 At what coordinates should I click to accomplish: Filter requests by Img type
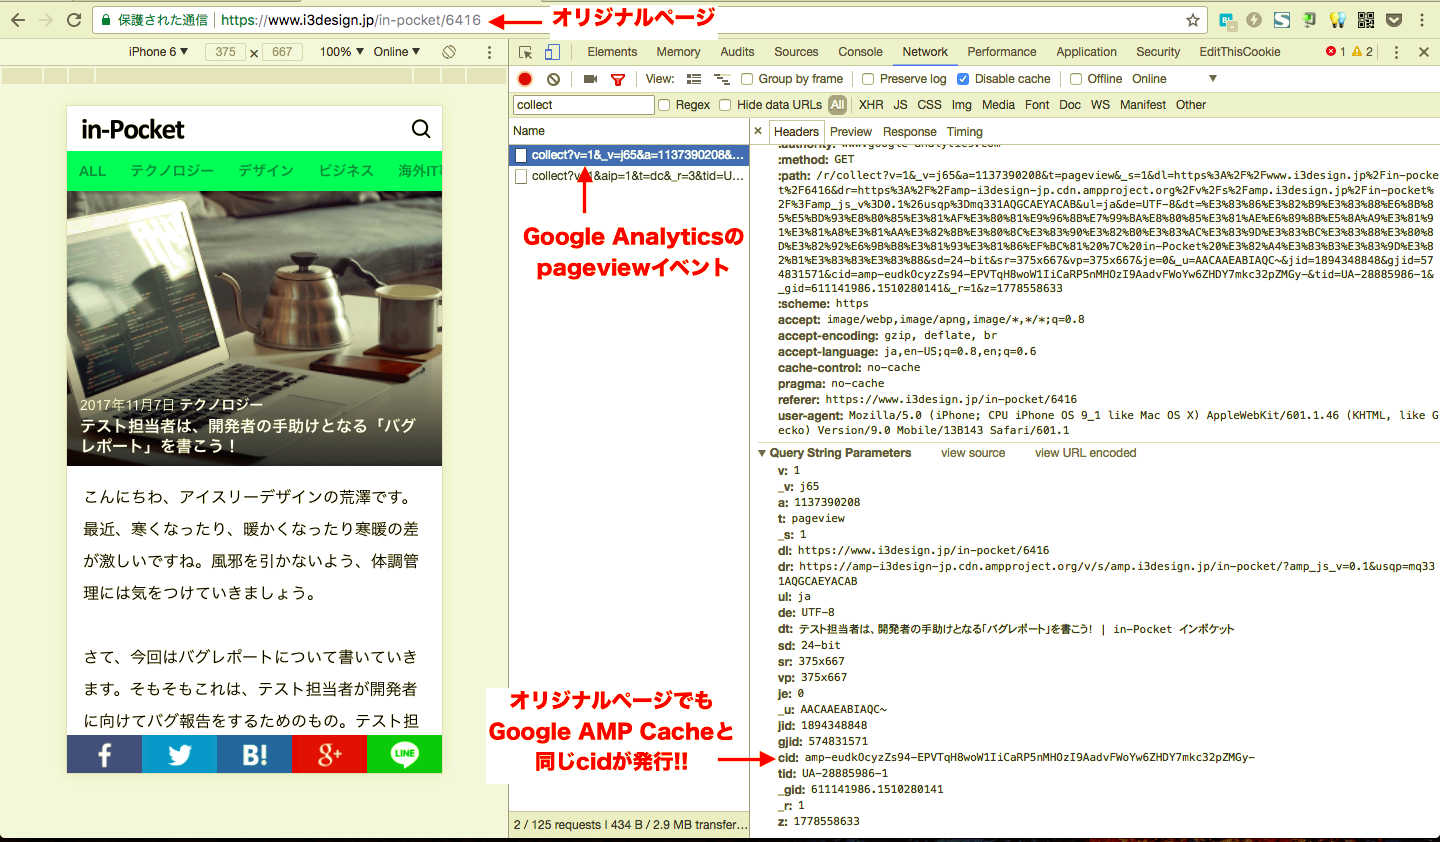click(961, 105)
